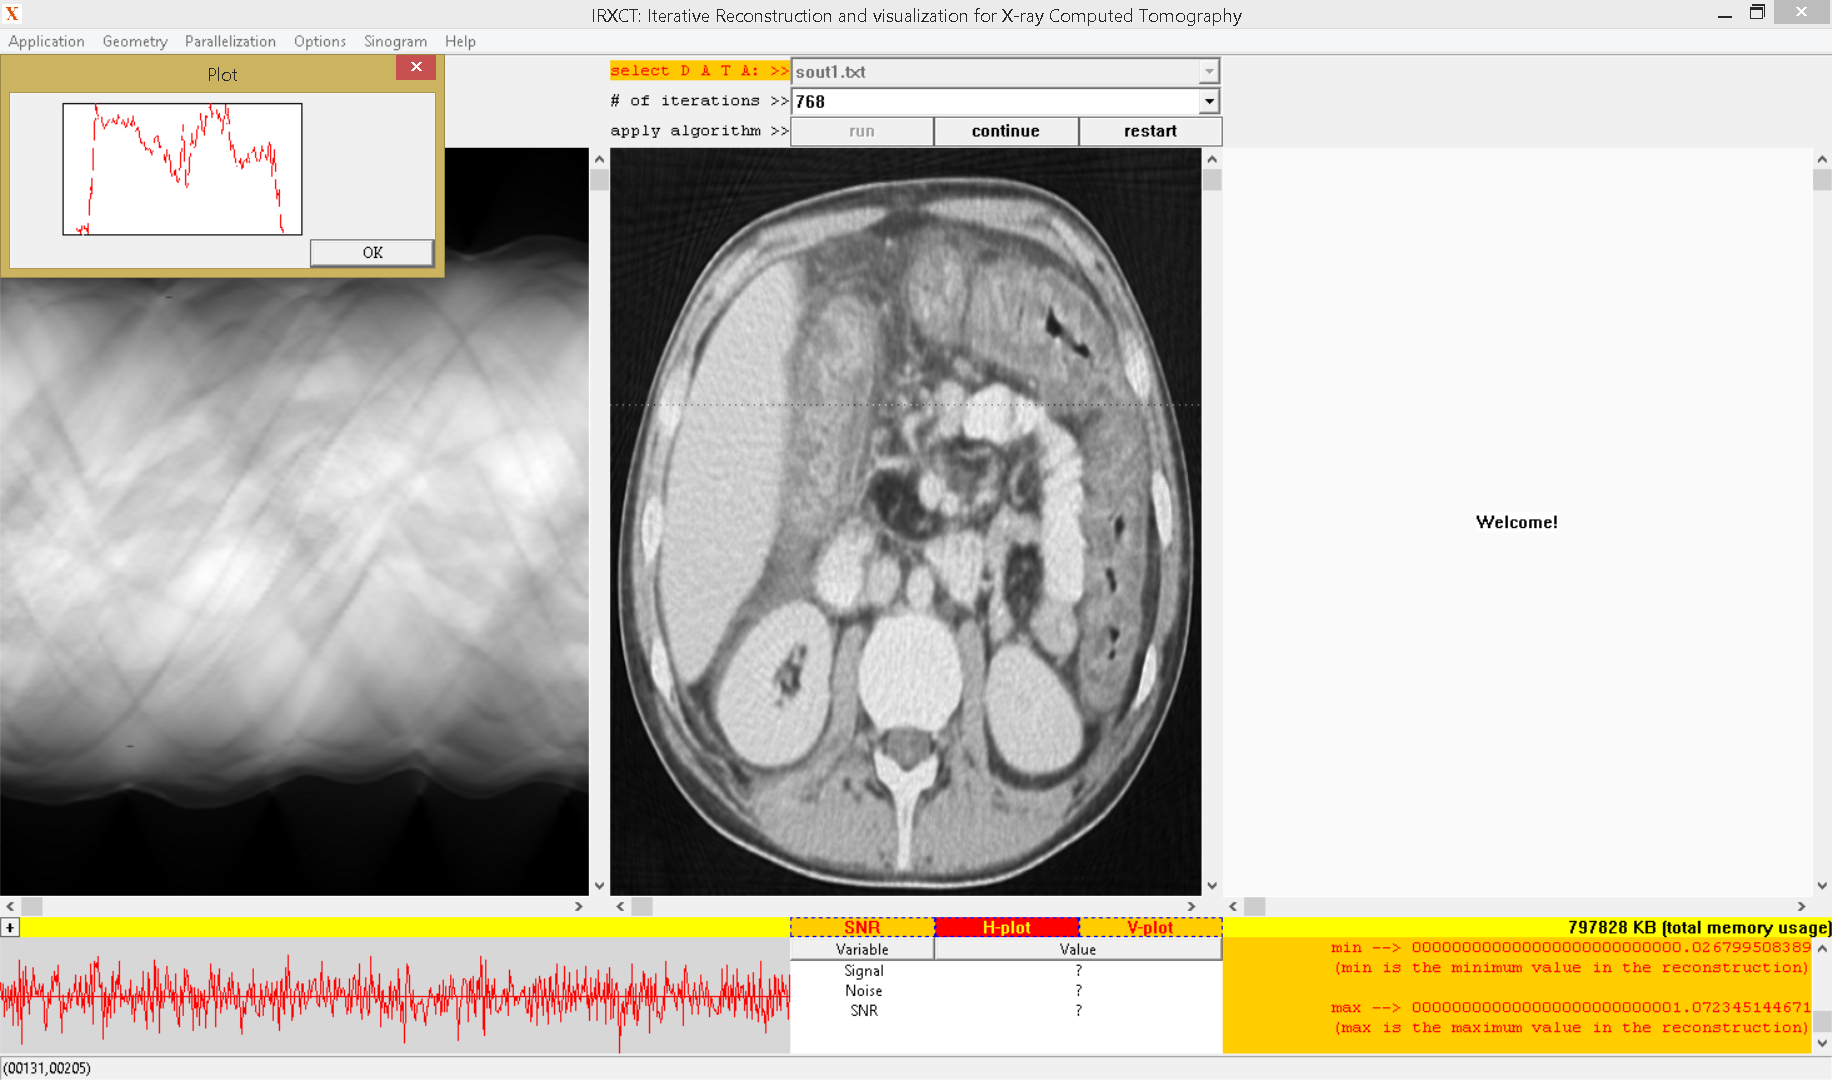This screenshot has width=1832, height=1080.
Task: Click the iterations field showing 768
Action: click(995, 101)
